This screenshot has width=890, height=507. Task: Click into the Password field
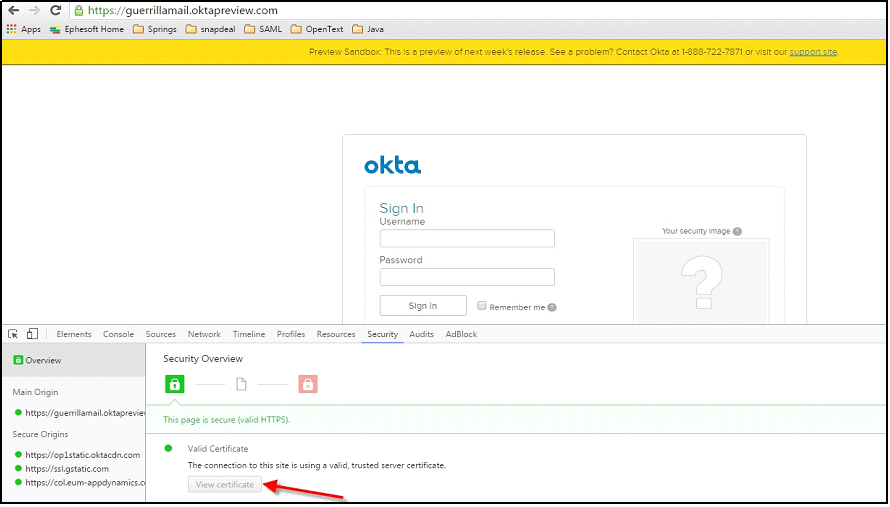click(467, 277)
